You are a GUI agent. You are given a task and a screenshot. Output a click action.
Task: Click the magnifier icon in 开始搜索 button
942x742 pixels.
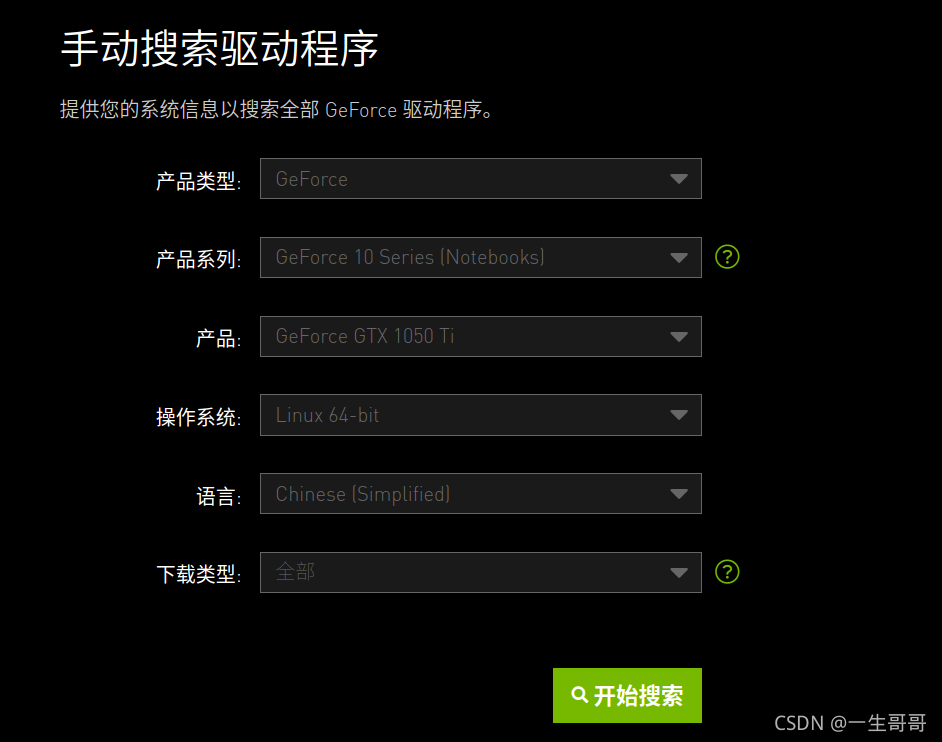point(579,695)
